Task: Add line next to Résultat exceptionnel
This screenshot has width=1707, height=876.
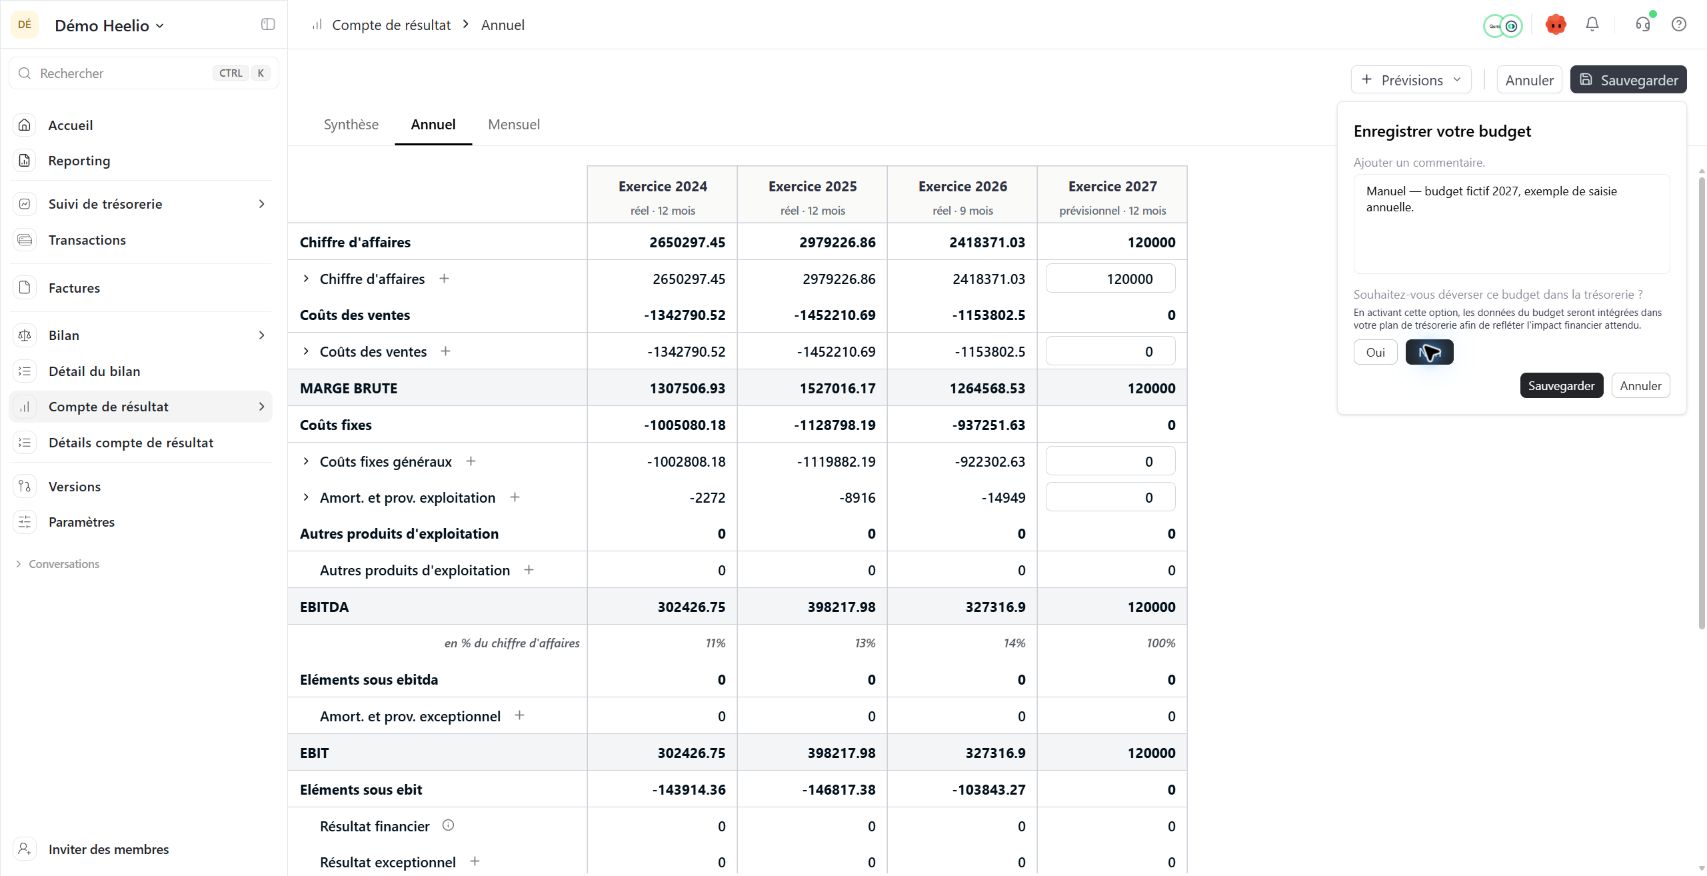Action: tap(475, 861)
